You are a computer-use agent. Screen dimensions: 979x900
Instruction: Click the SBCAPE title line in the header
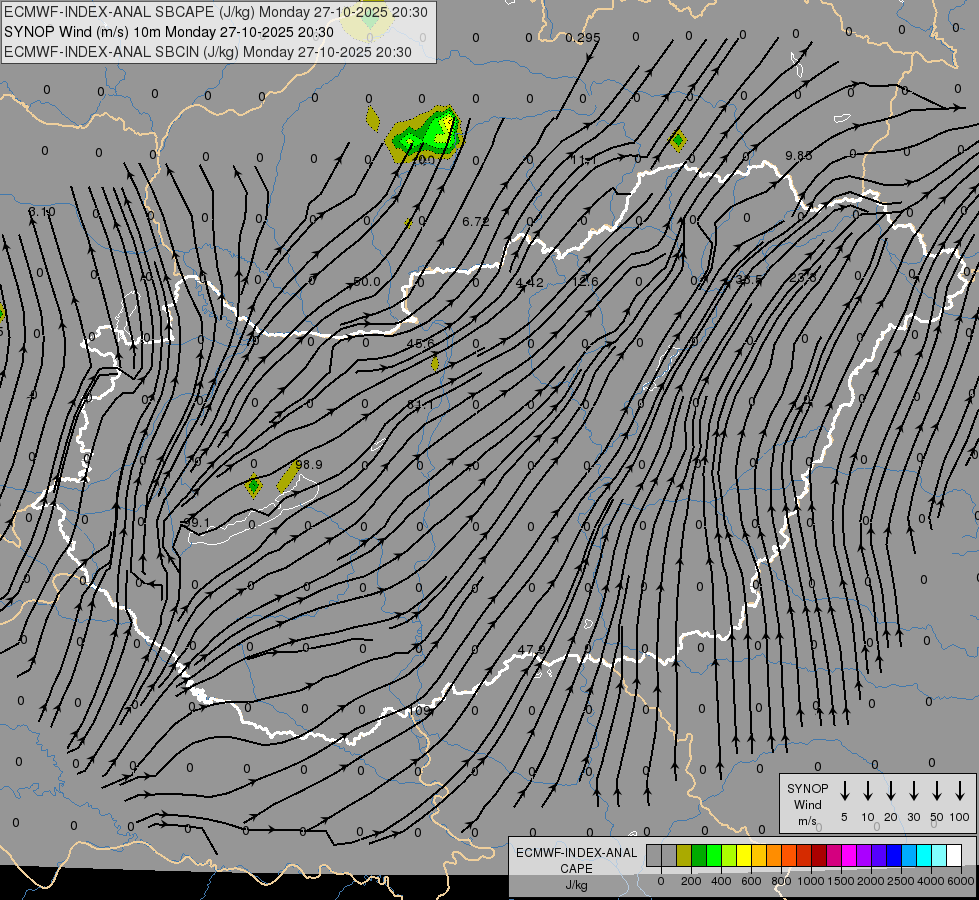(x=215, y=12)
